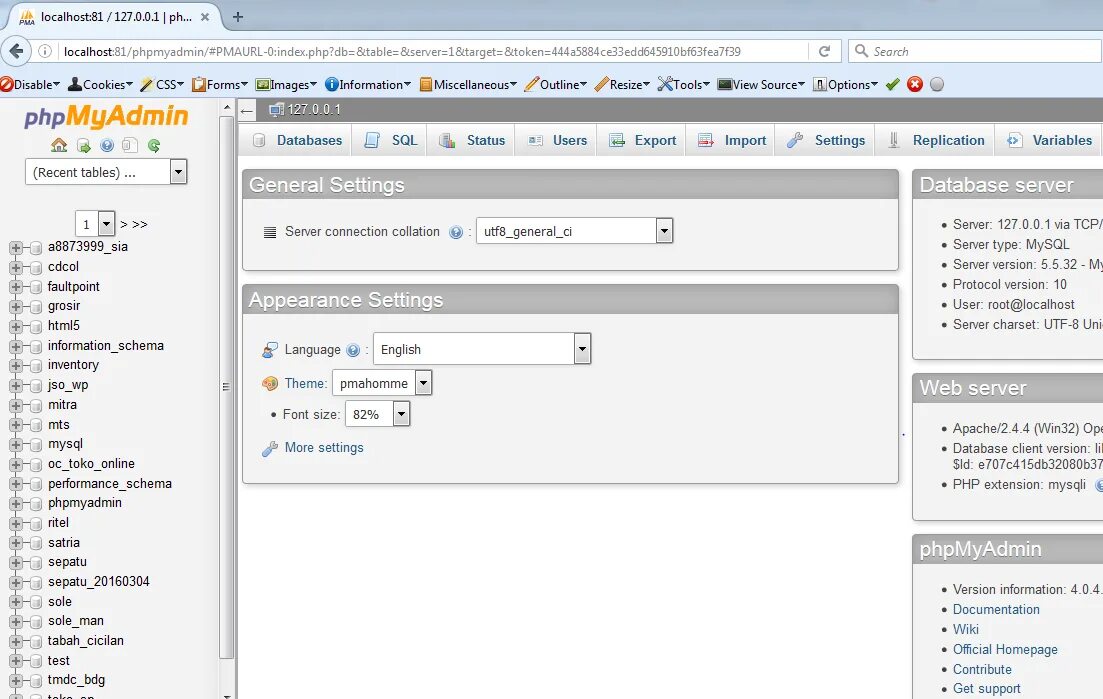1103x699 pixels.
Task: Open the Export tab
Action: [642, 141]
